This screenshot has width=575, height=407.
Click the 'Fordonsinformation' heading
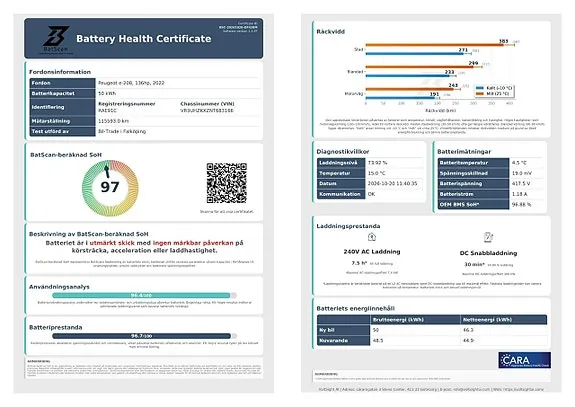[x=60, y=72]
